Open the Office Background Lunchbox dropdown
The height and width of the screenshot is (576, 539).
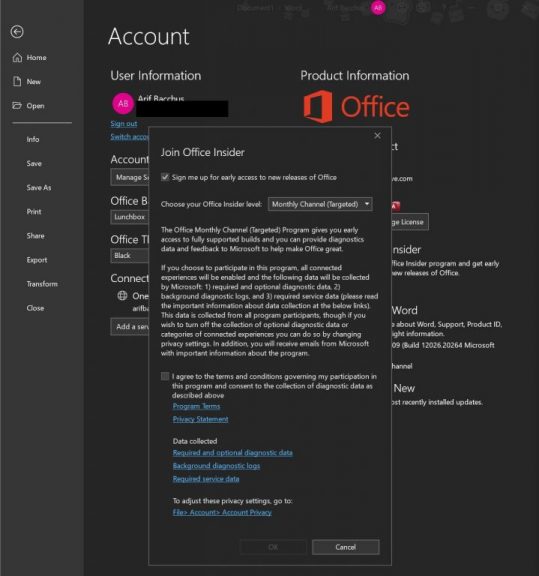[129, 217]
